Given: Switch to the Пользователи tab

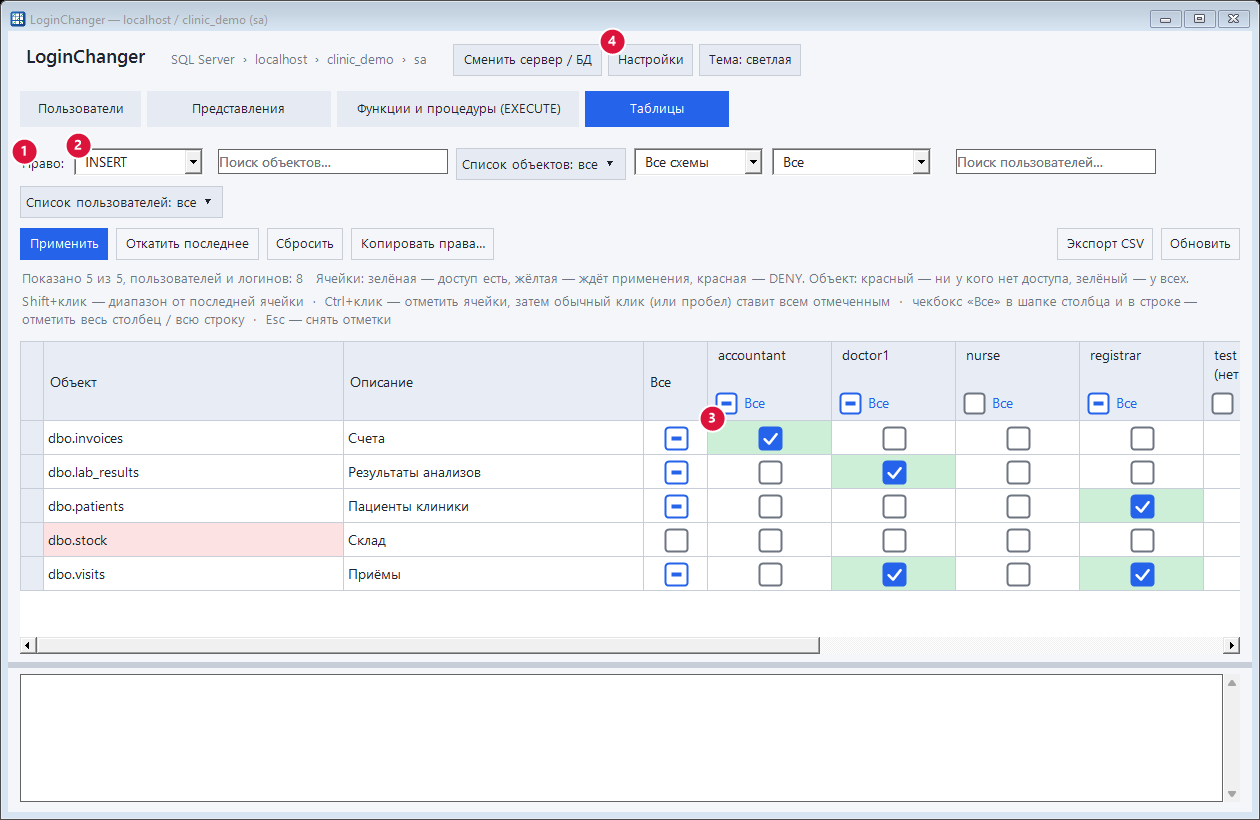Looking at the screenshot, I should pyautogui.click(x=81, y=109).
